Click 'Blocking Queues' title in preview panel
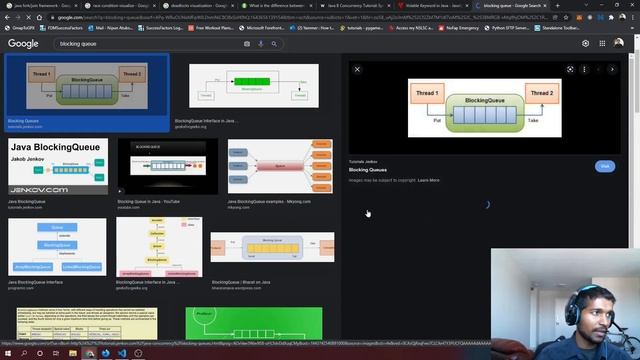The image size is (640, 360). click(368, 170)
